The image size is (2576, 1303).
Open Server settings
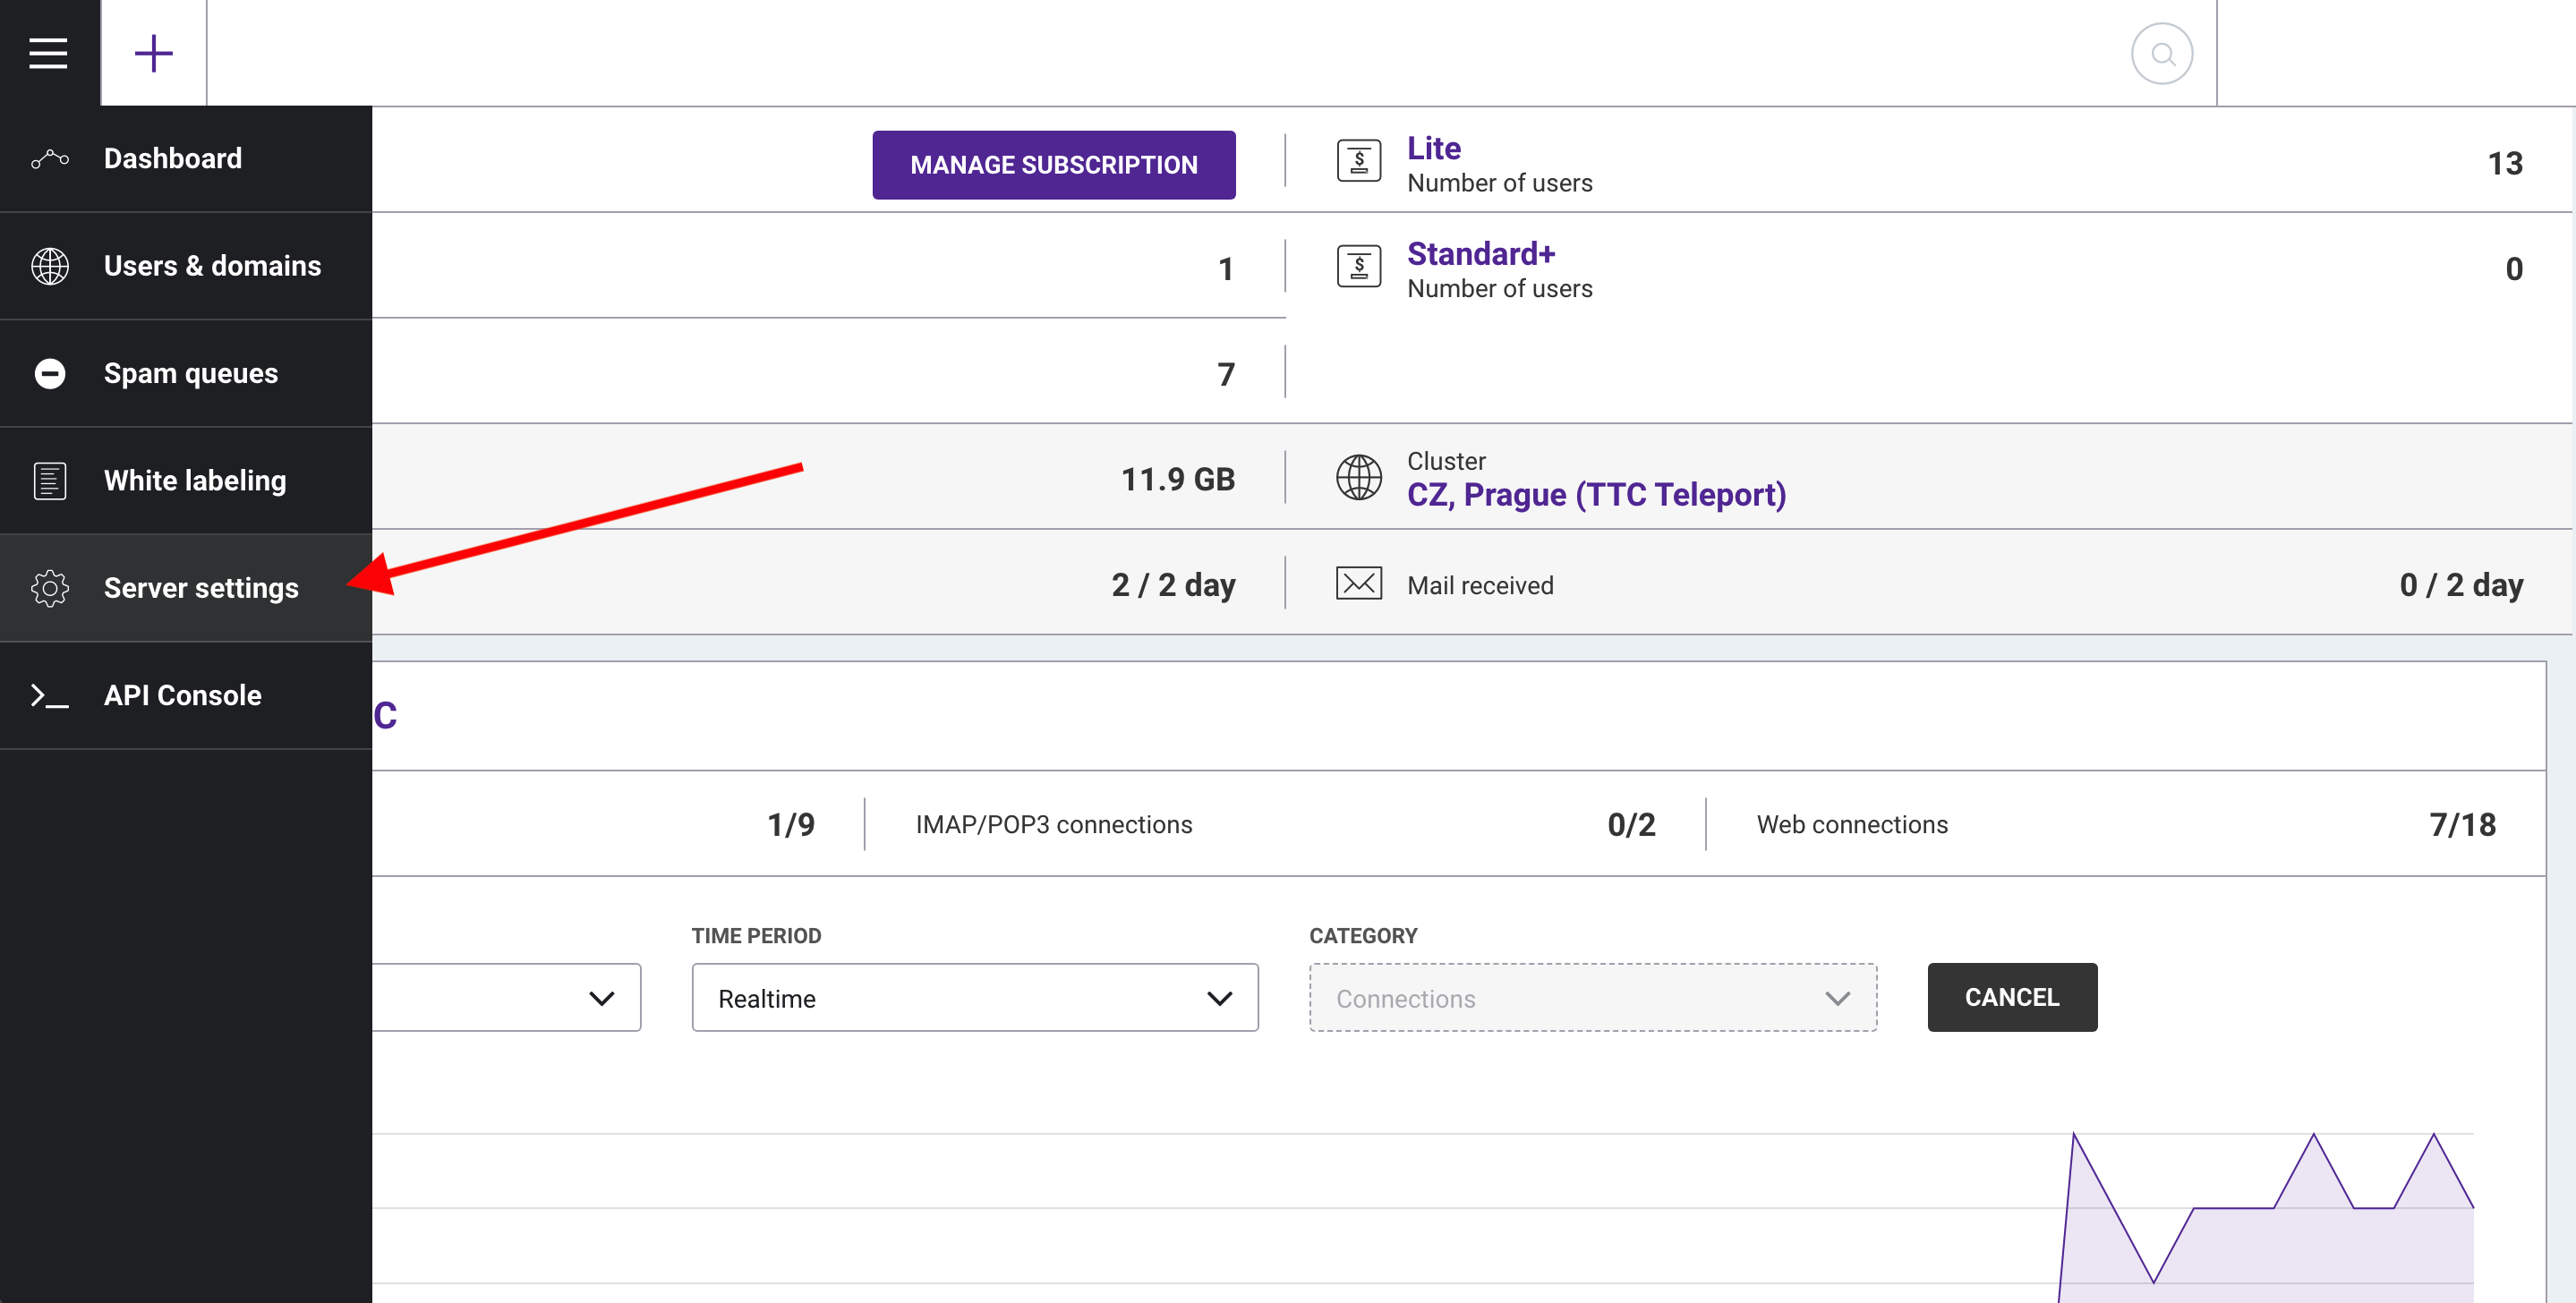[x=186, y=588]
